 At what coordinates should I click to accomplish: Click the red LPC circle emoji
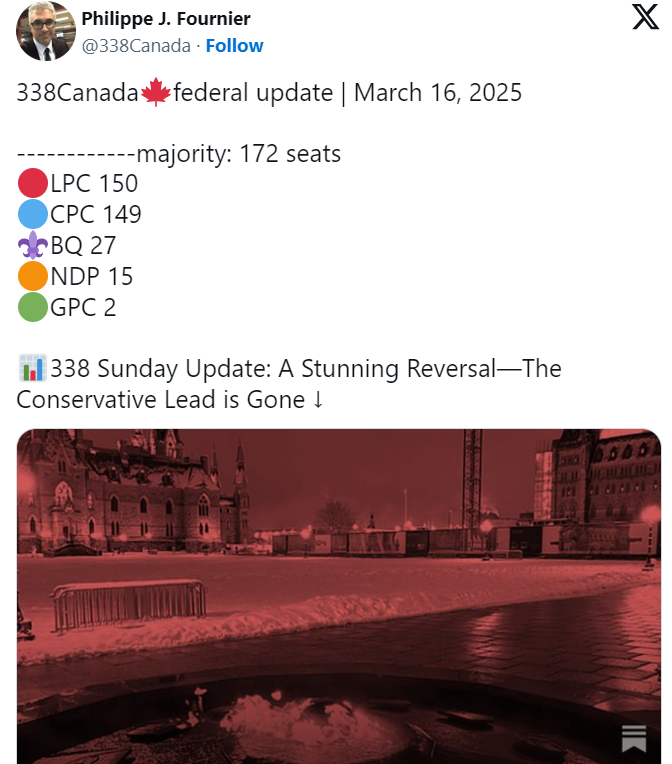coord(33,183)
